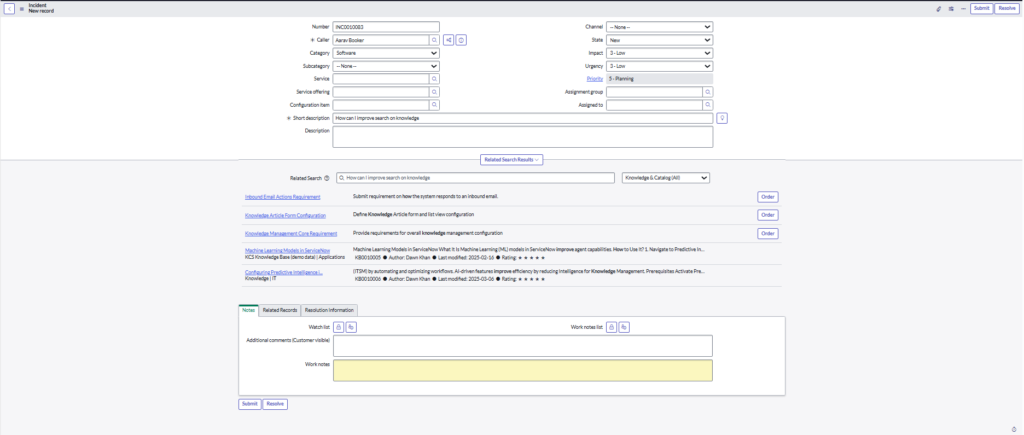Open the personalize form settings icon
Image resolution: width=1024 pixels, height=435 pixels.
point(950,8)
